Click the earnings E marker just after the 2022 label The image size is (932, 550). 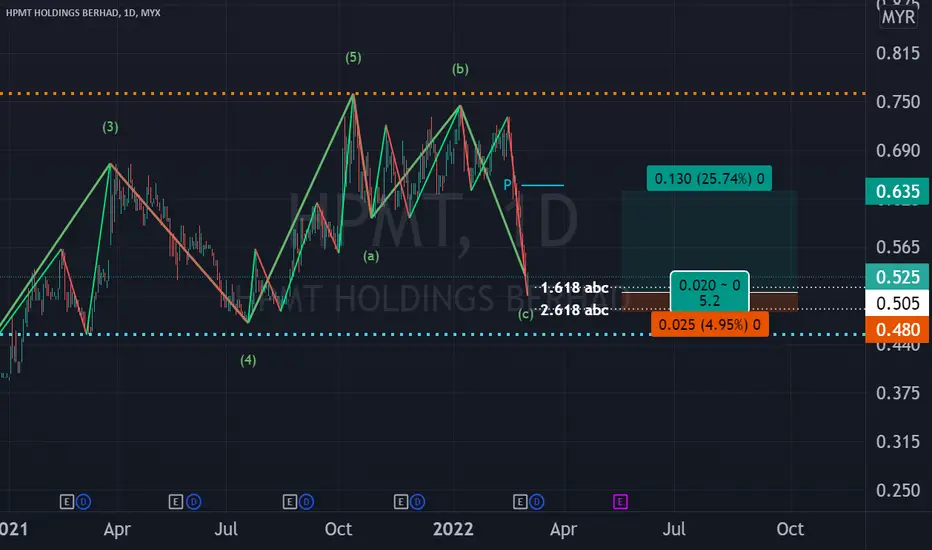click(x=520, y=502)
